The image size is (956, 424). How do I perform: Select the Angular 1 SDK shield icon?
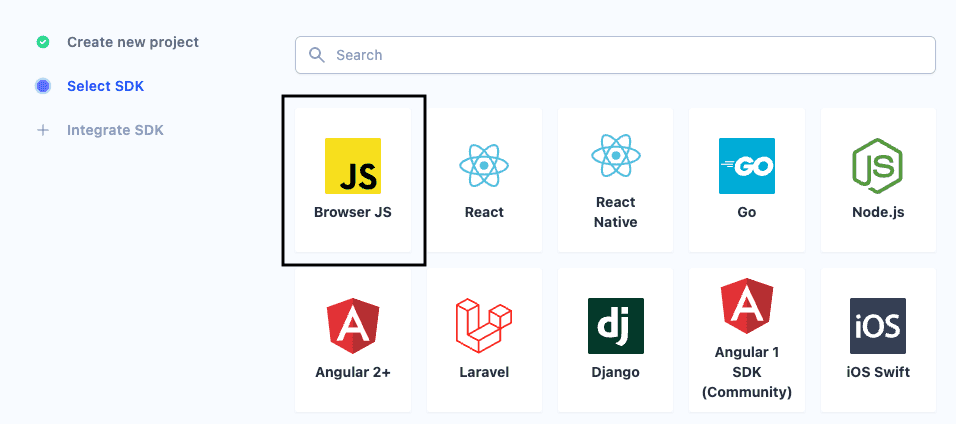click(x=746, y=308)
